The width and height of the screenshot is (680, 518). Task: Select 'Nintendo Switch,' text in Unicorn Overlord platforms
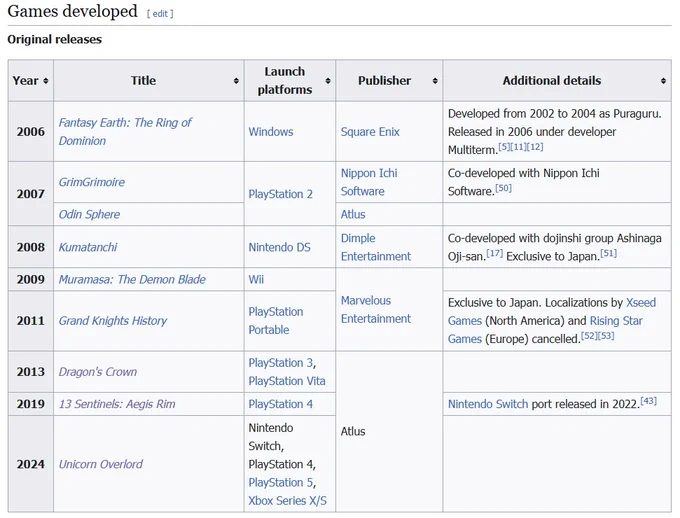pyautogui.click(x=271, y=437)
